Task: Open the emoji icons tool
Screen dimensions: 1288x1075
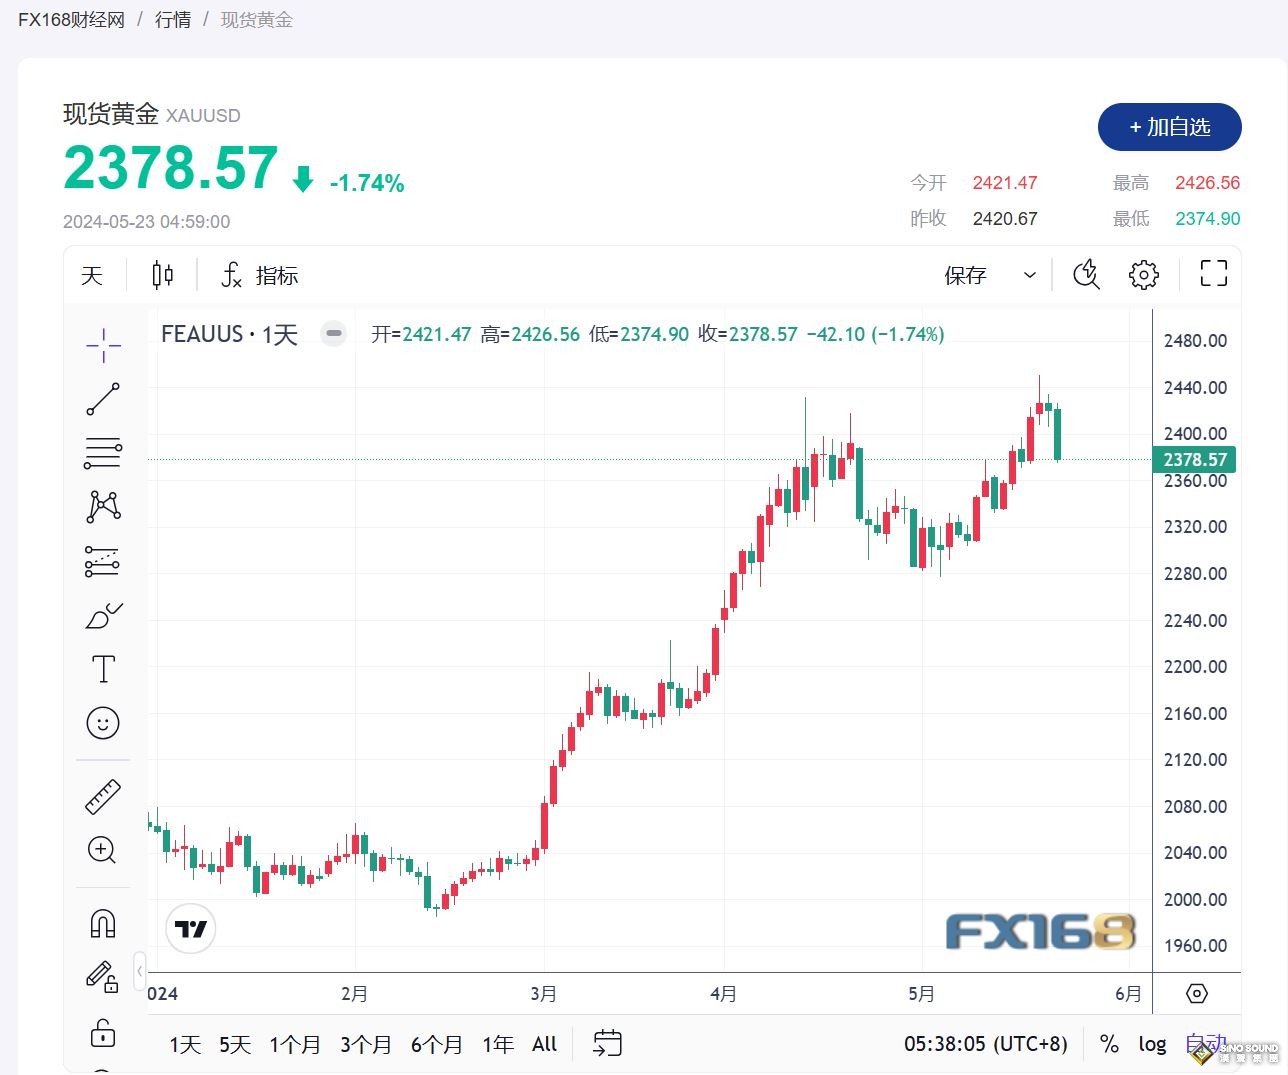Action: pyautogui.click(x=103, y=723)
